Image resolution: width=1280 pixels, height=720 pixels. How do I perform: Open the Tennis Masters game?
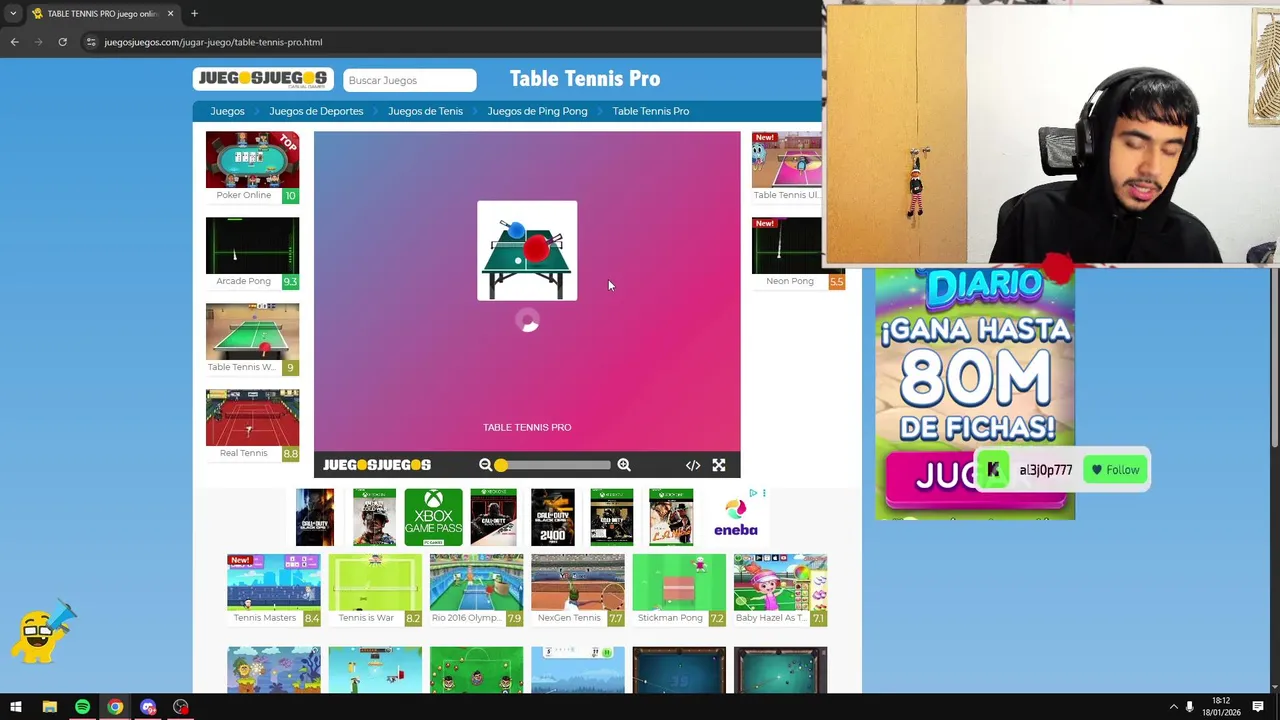[x=274, y=582]
